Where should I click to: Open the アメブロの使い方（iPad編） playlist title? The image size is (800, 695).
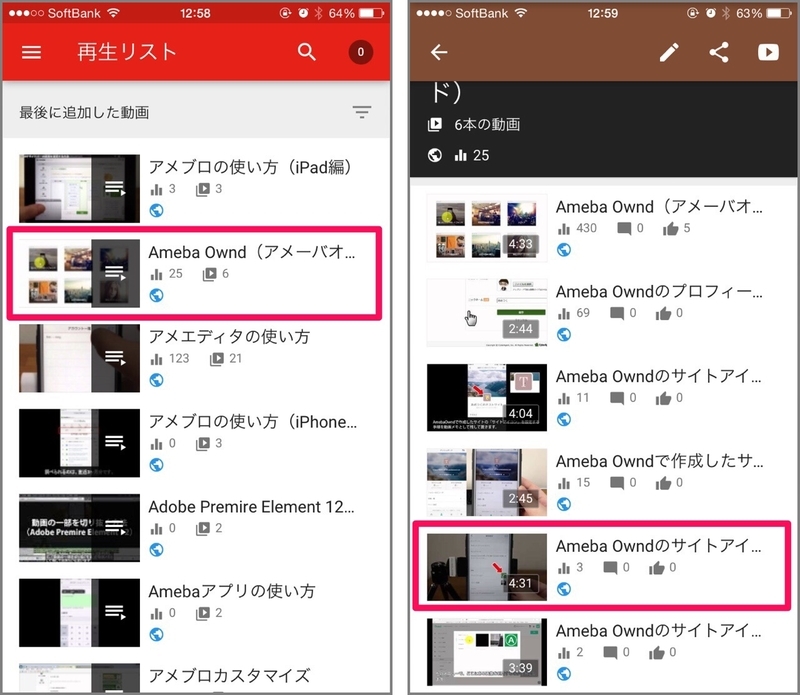click(x=250, y=166)
